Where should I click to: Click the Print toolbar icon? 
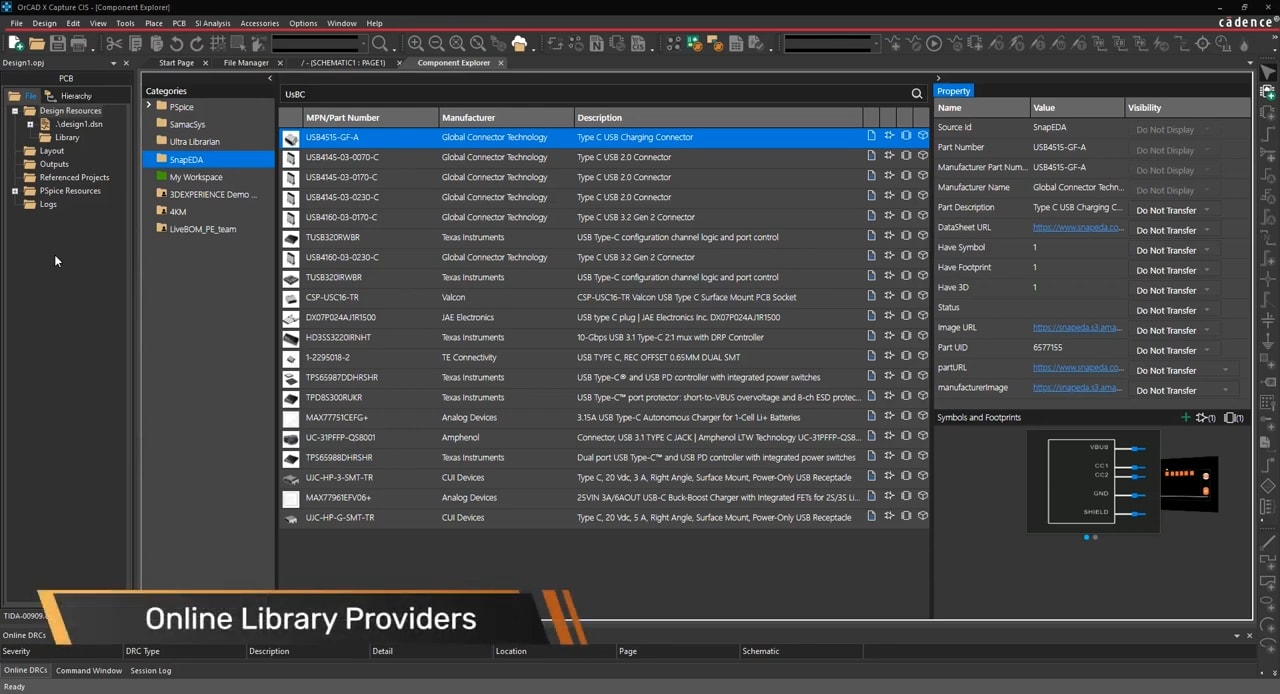click(x=79, y=43)
